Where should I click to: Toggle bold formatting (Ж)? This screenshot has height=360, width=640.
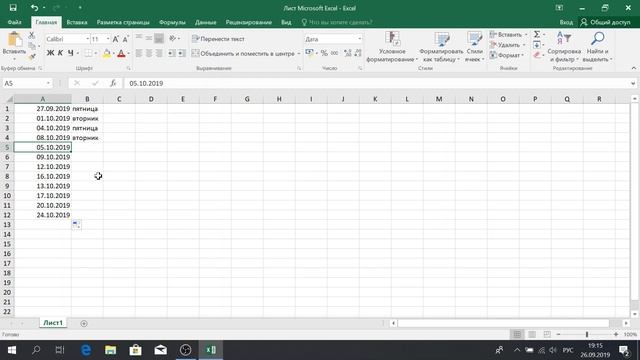click(x=50, y=53)
